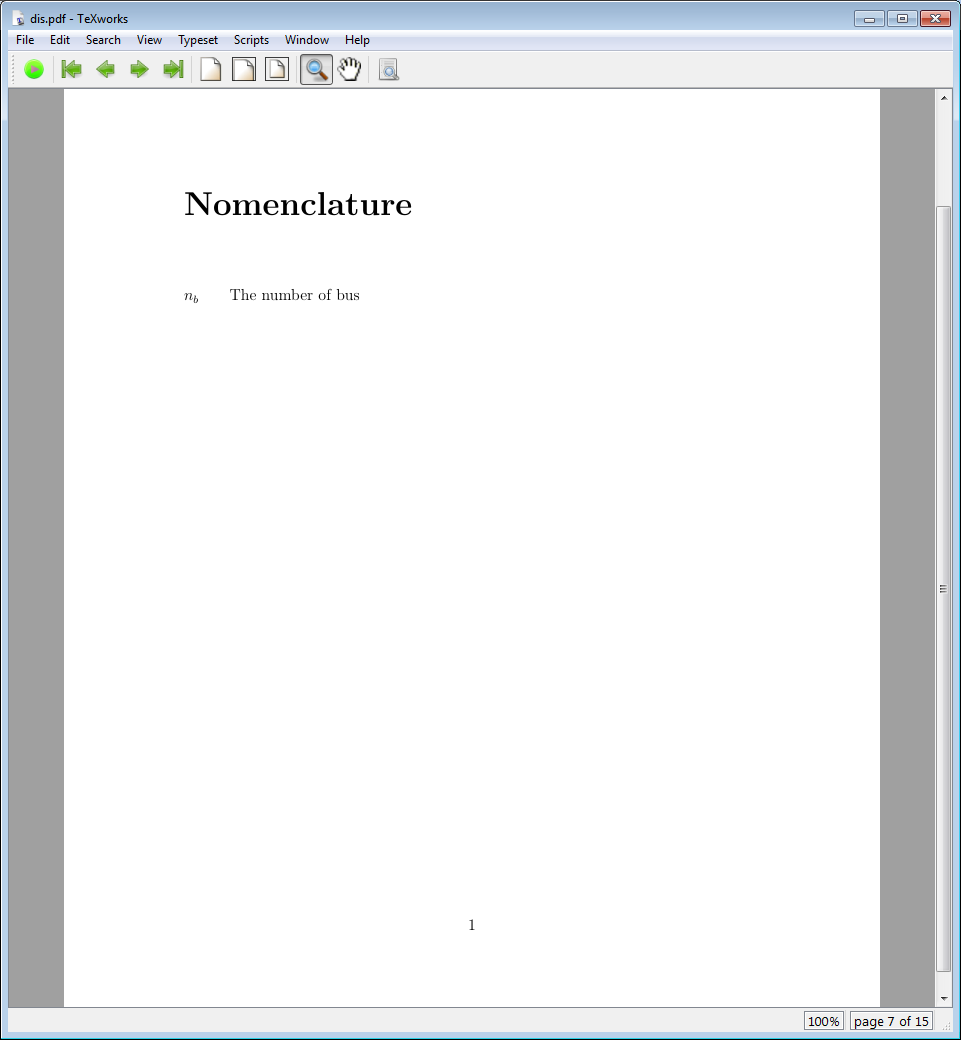Image resolution: width=961 pixels, height=1040 pixels.
Task: Click the Nomenclature heading text
Action: point(298,204)
